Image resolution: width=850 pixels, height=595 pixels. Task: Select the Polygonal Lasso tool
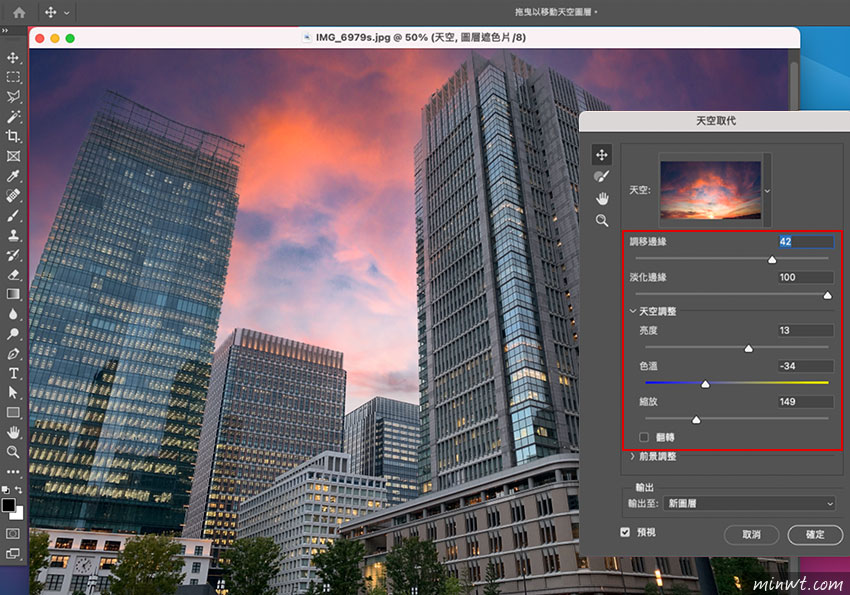(x=13, y=96)
